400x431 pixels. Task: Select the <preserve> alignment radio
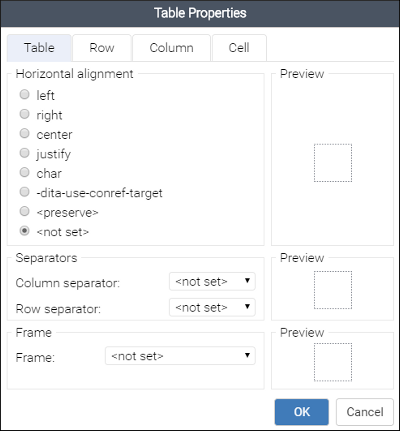point(24,211)
